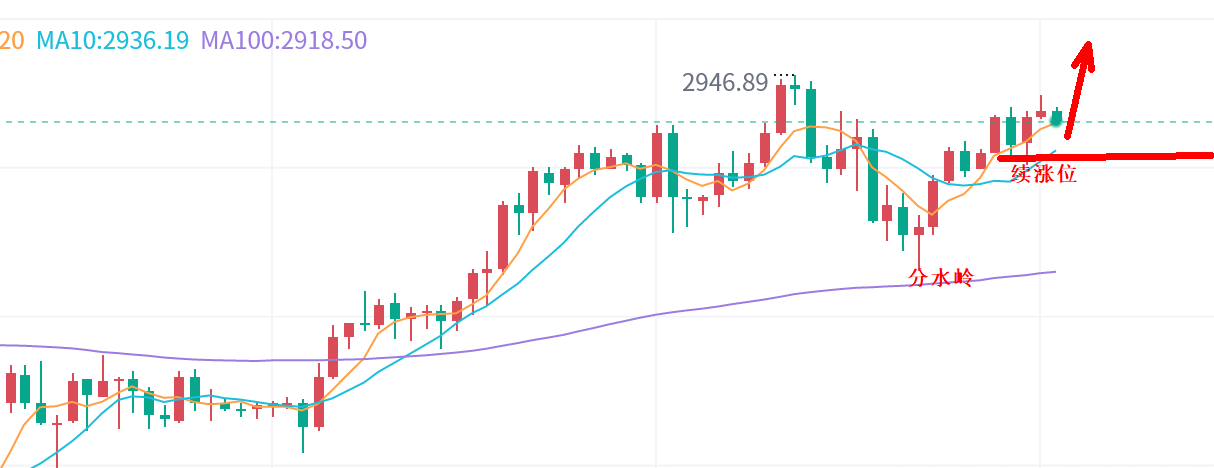
Task: Select the MA100:2918.50 indicator label
Action: 284,41
